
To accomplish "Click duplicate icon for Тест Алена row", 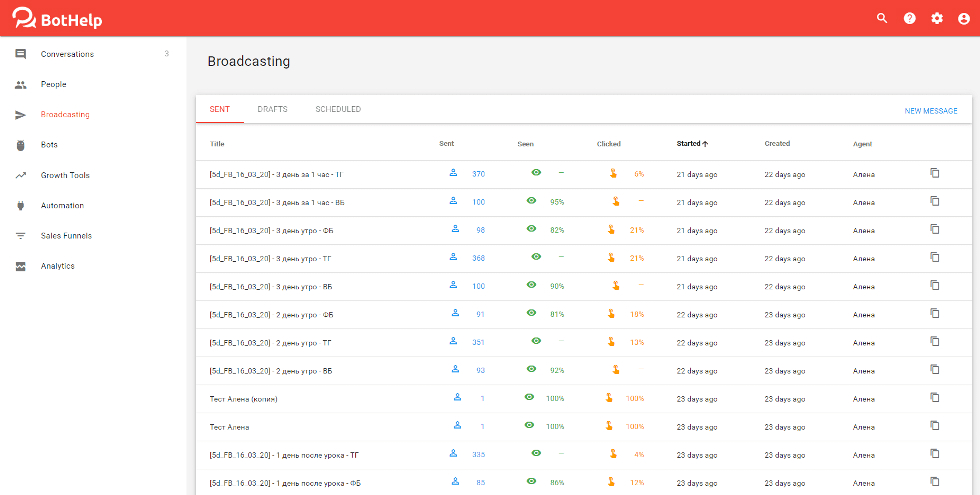I will click(x=935, y=425).
